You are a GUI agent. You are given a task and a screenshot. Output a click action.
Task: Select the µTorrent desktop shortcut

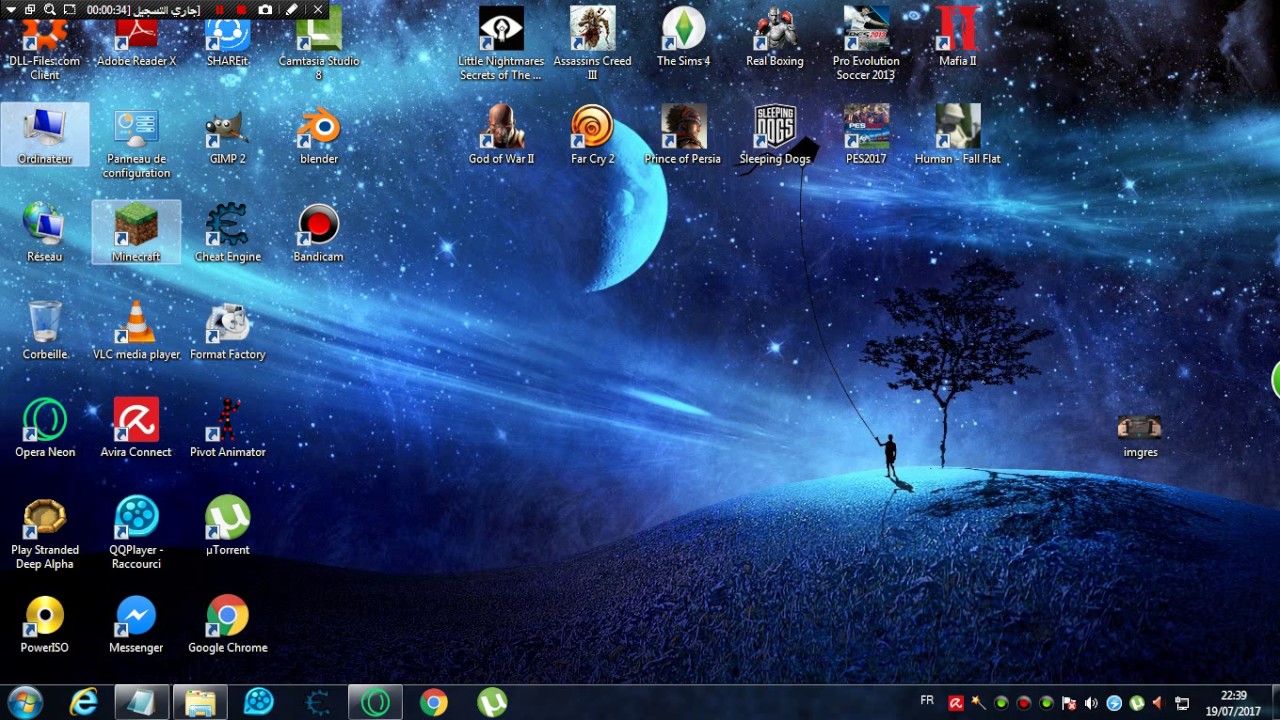click(x=227, y=526)
